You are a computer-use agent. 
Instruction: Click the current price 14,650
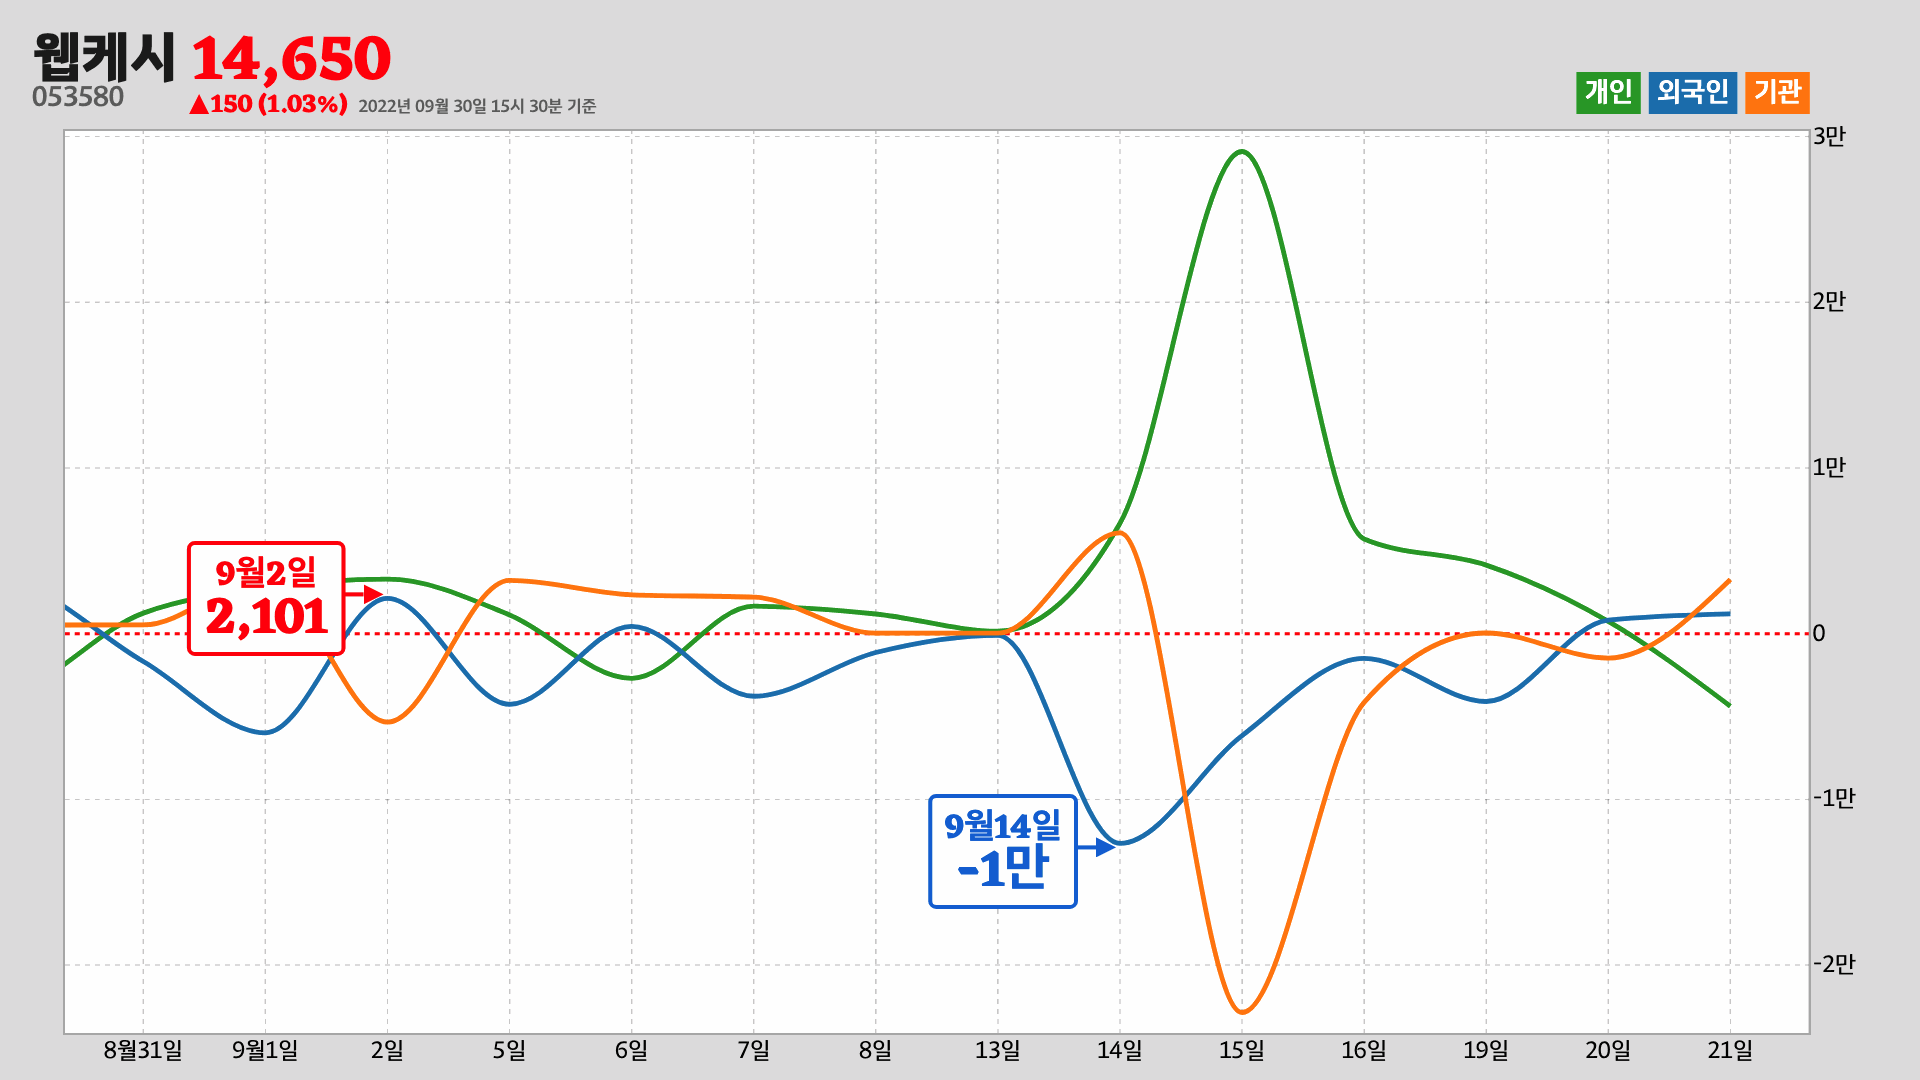(x=291, y=59)
